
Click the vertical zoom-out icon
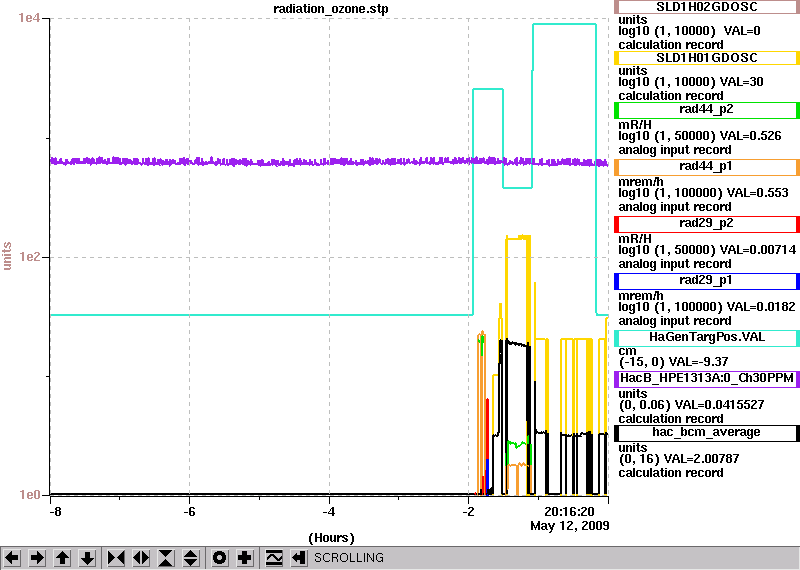190,558
